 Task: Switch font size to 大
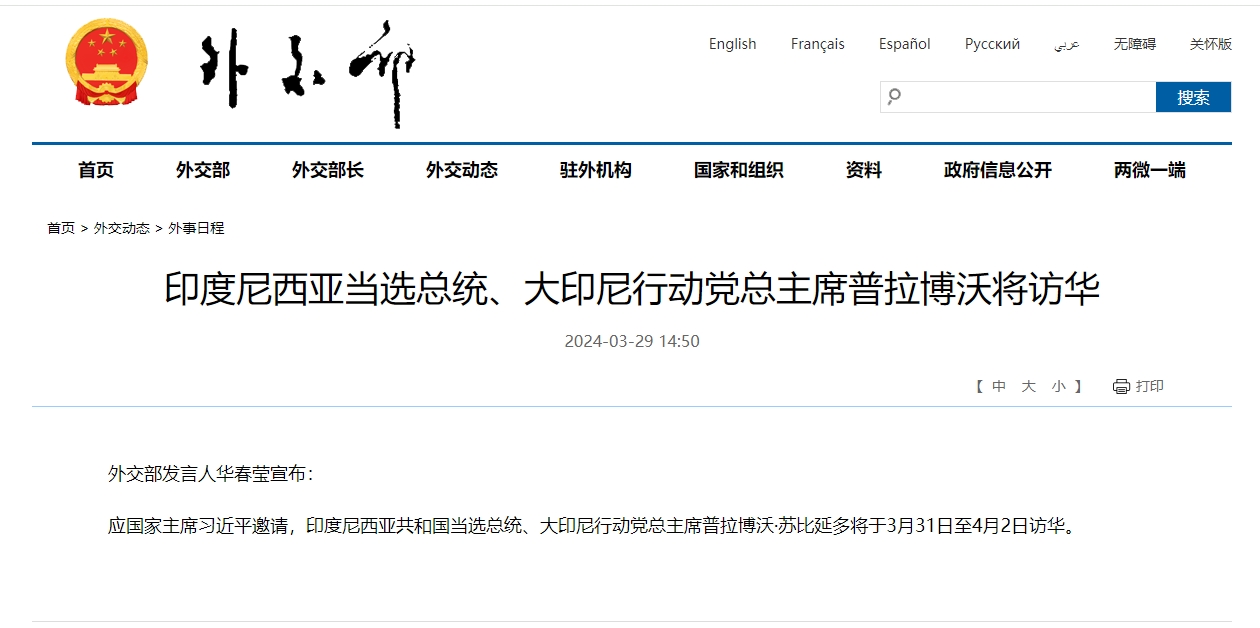tap(1028, 387)
